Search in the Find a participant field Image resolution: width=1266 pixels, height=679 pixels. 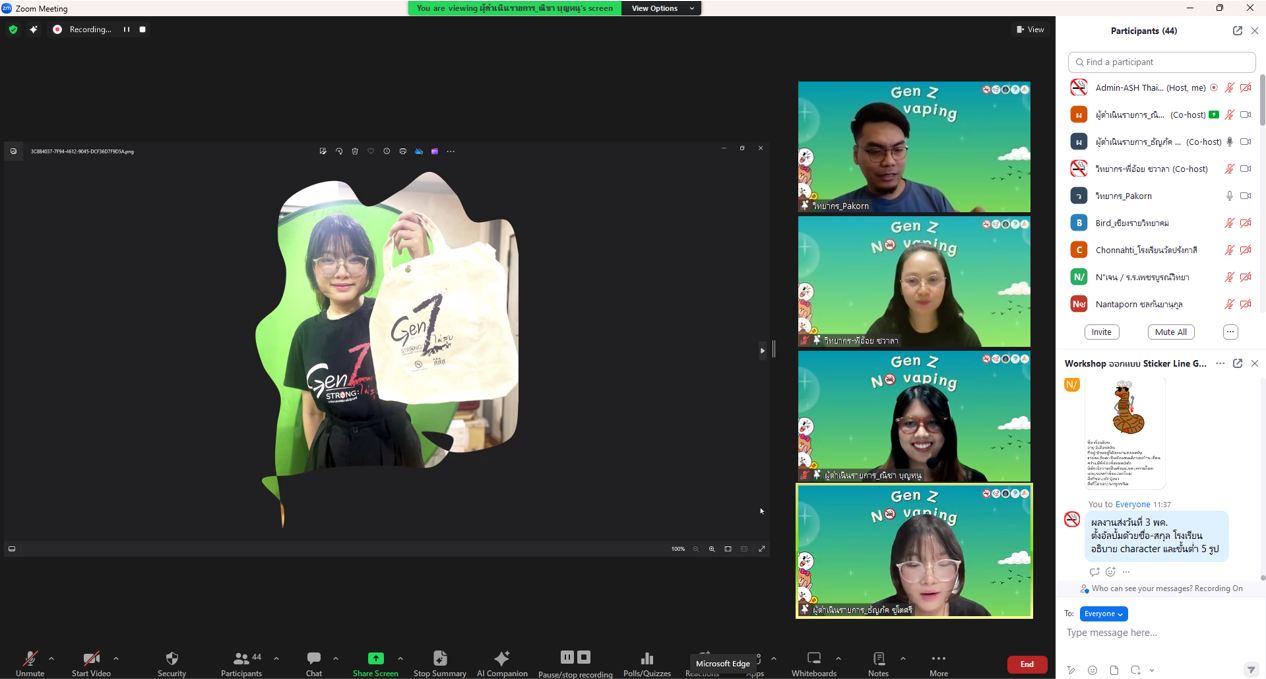click(1162, 62)
